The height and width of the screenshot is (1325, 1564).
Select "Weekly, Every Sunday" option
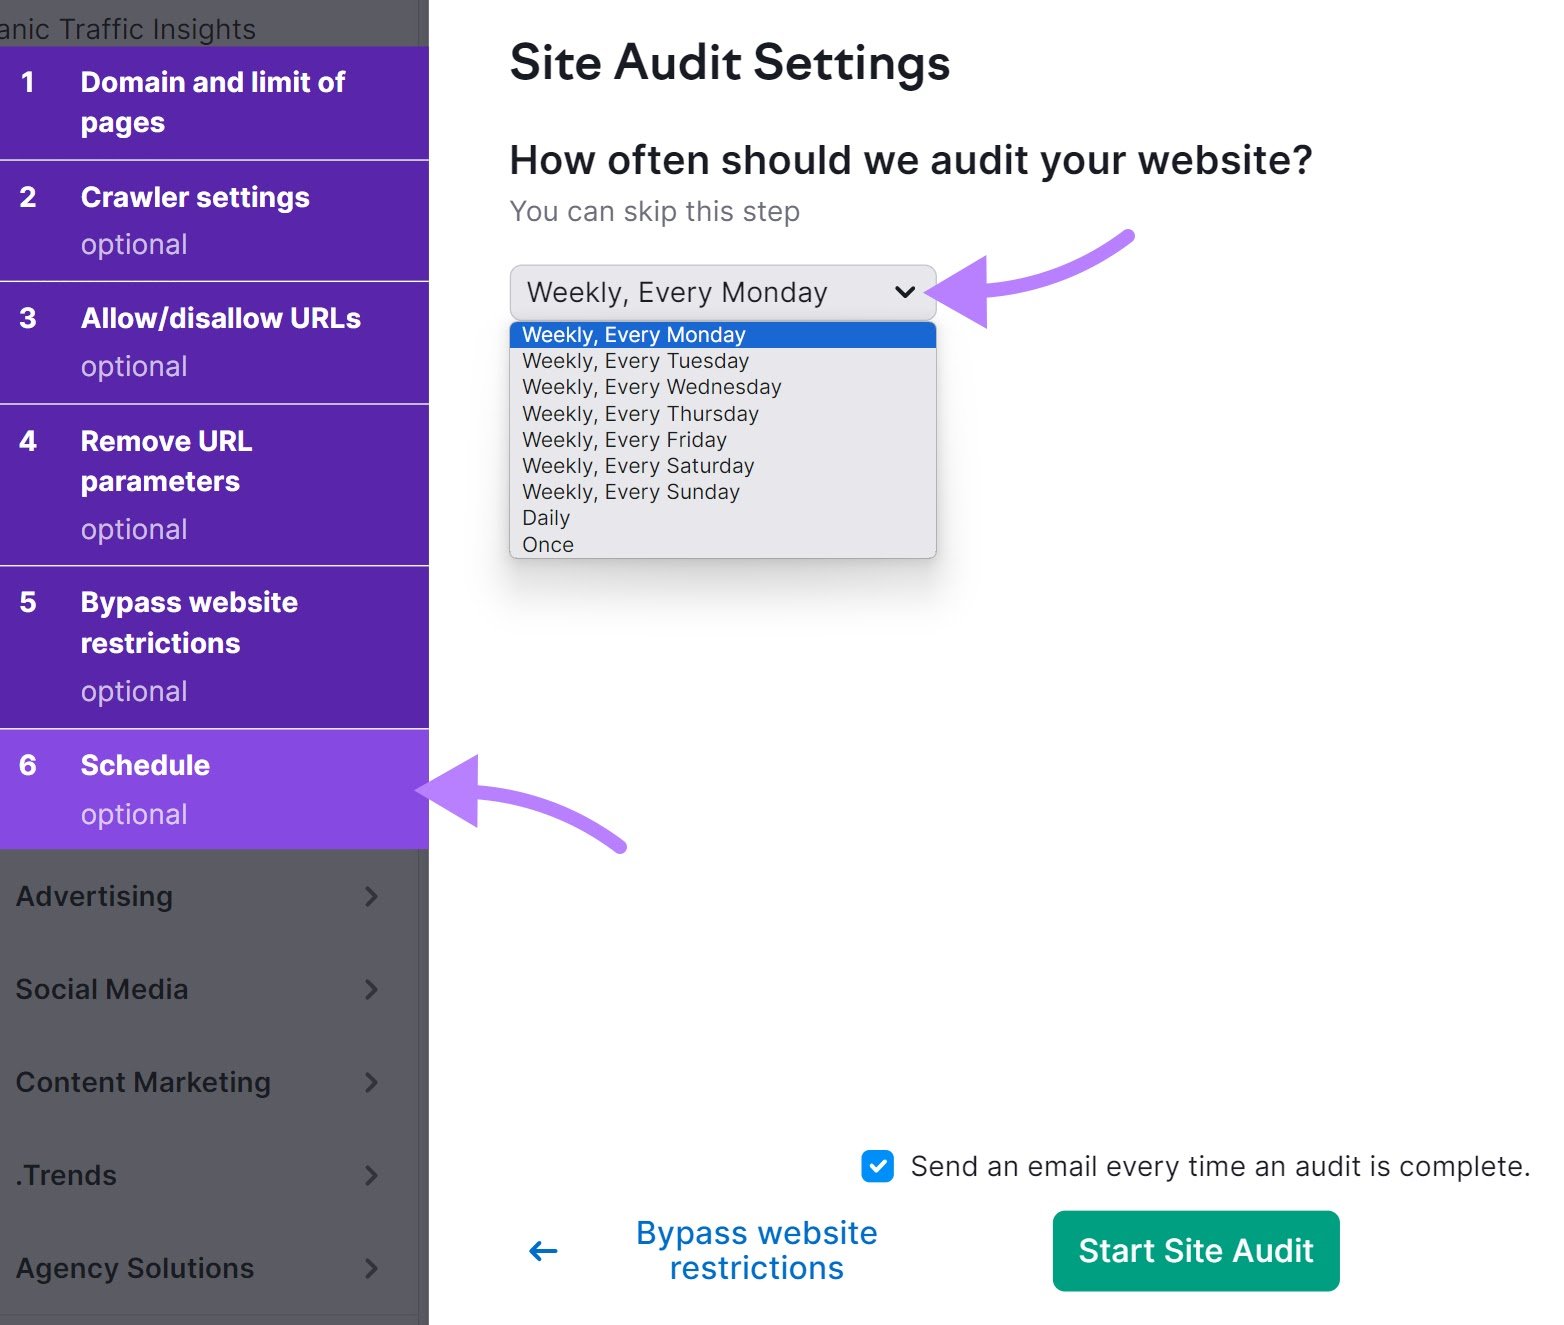pos(631,491)
